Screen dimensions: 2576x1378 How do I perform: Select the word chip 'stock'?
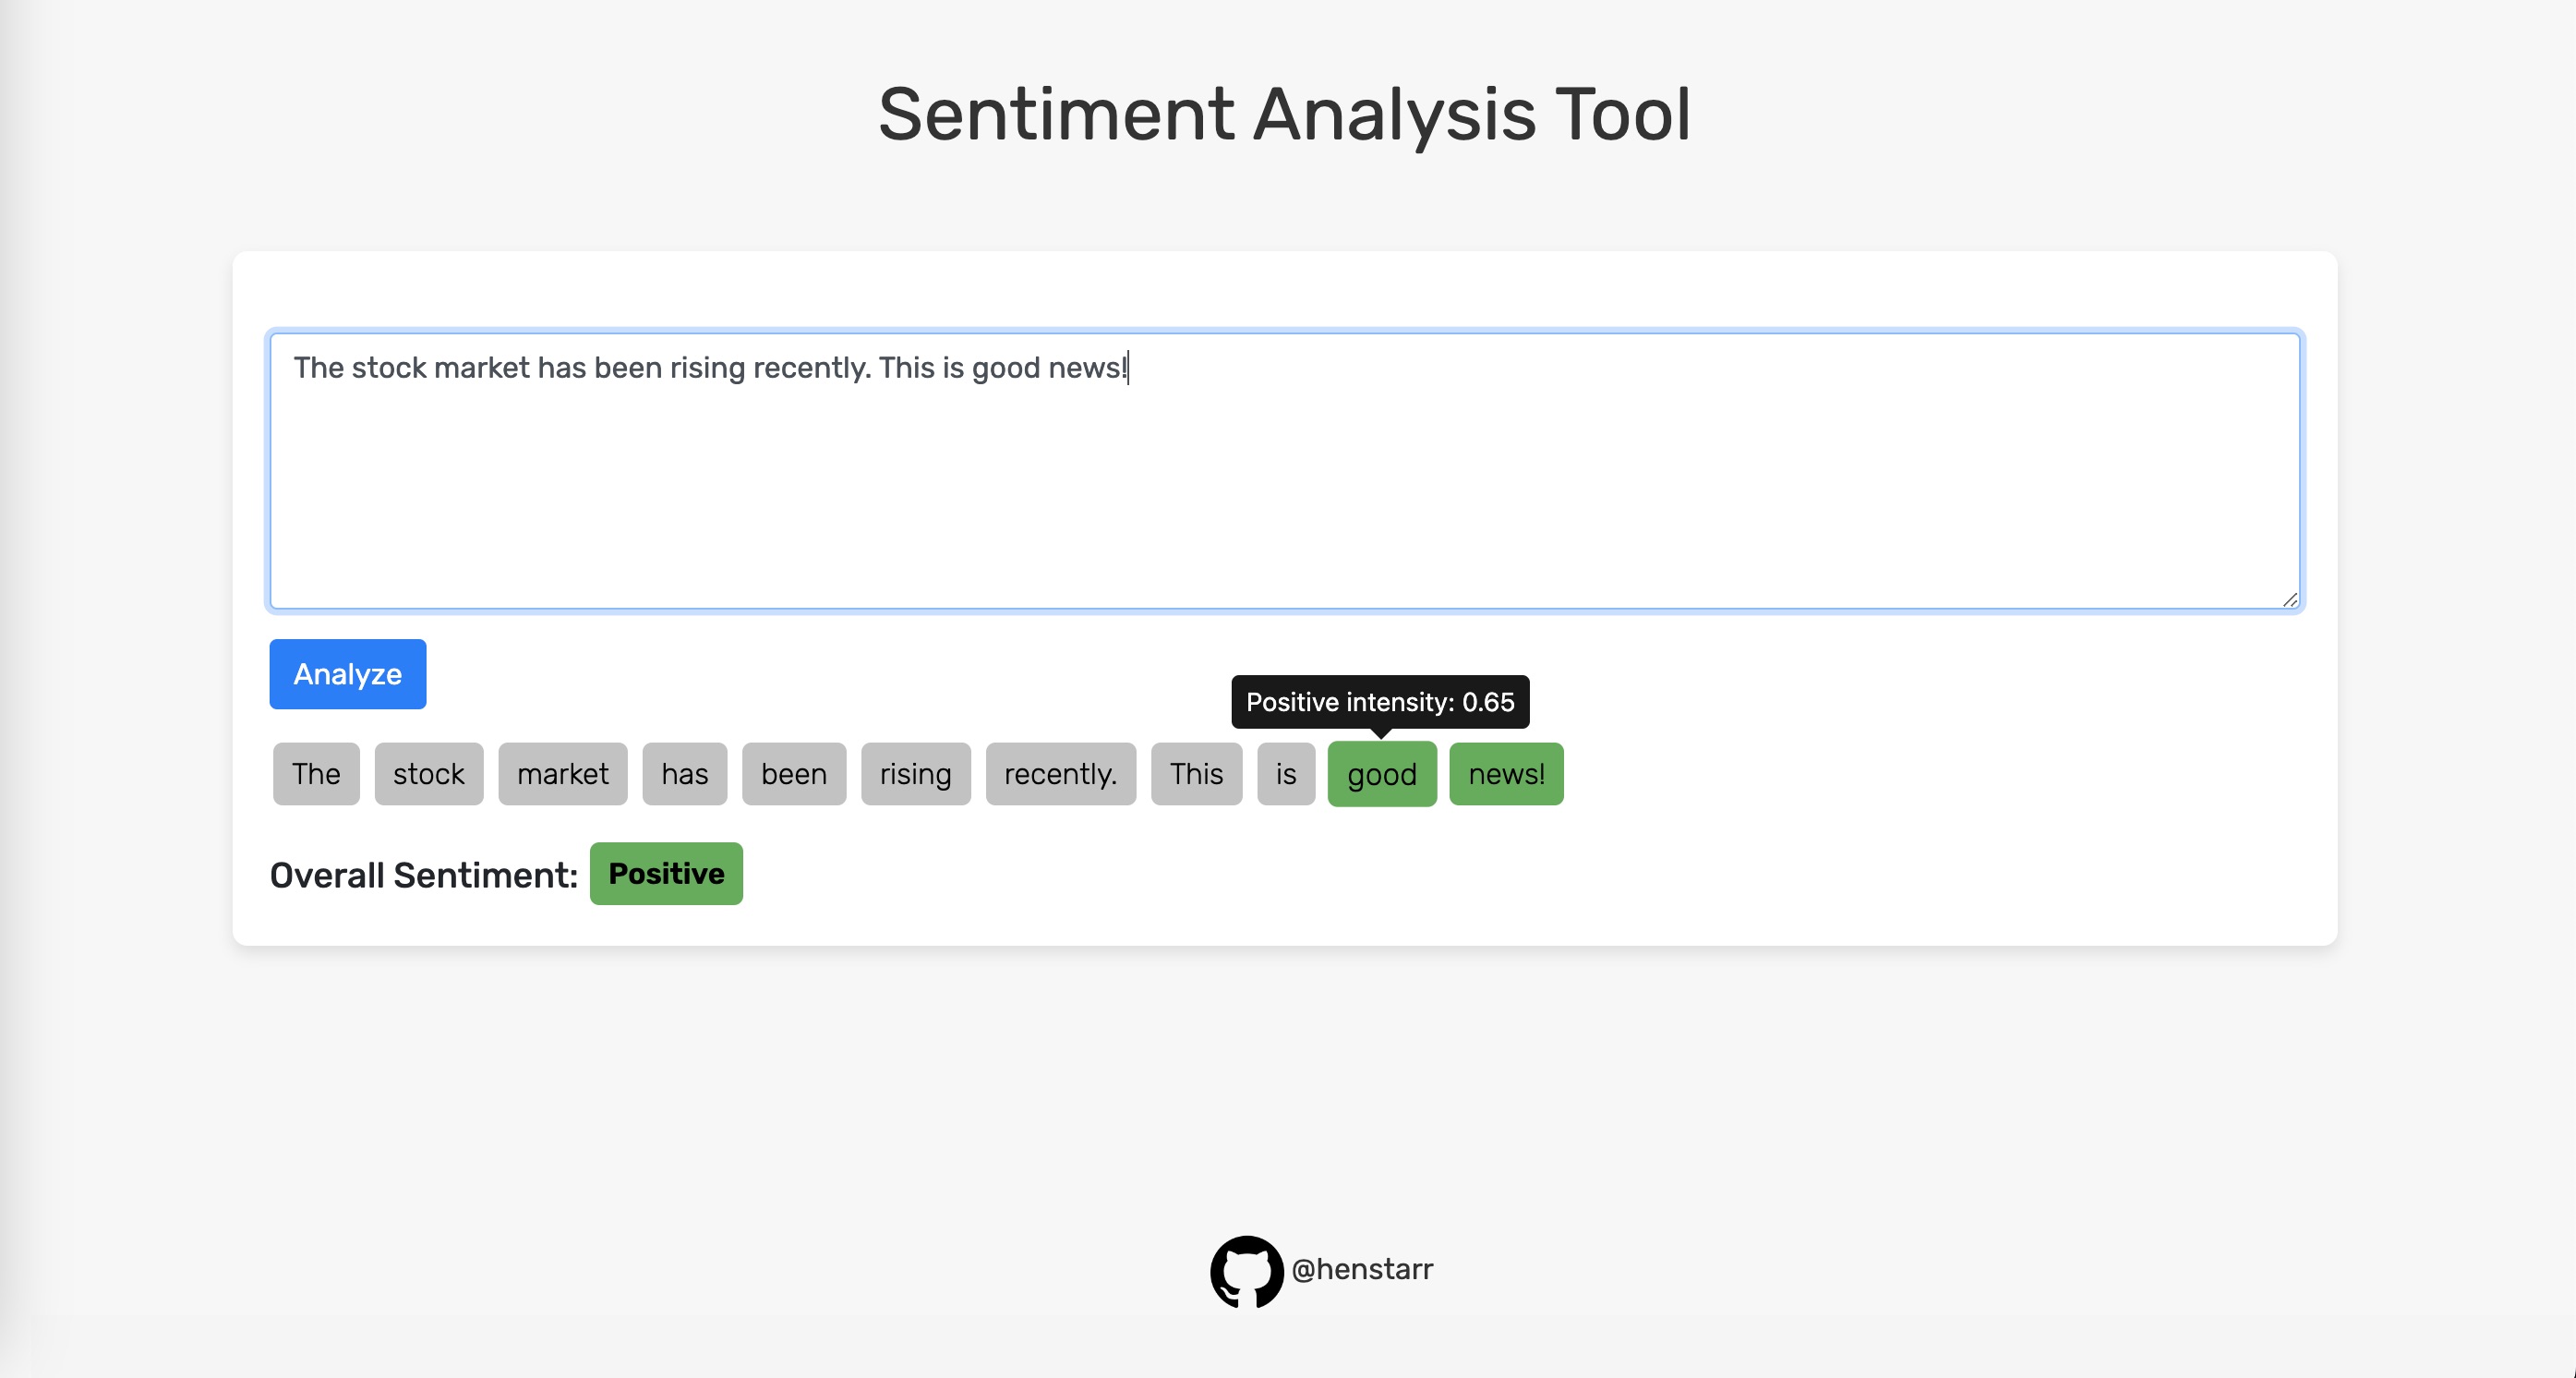(x=429, y=774)
